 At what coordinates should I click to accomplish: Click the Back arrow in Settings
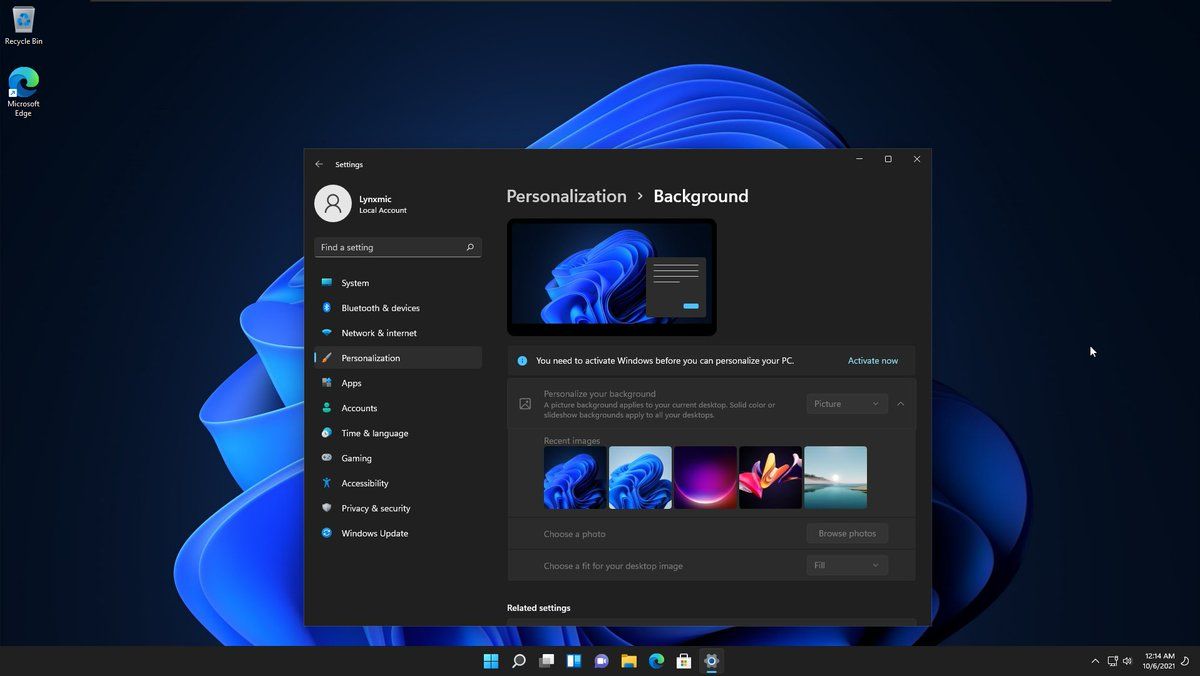(x=319, y=164)
